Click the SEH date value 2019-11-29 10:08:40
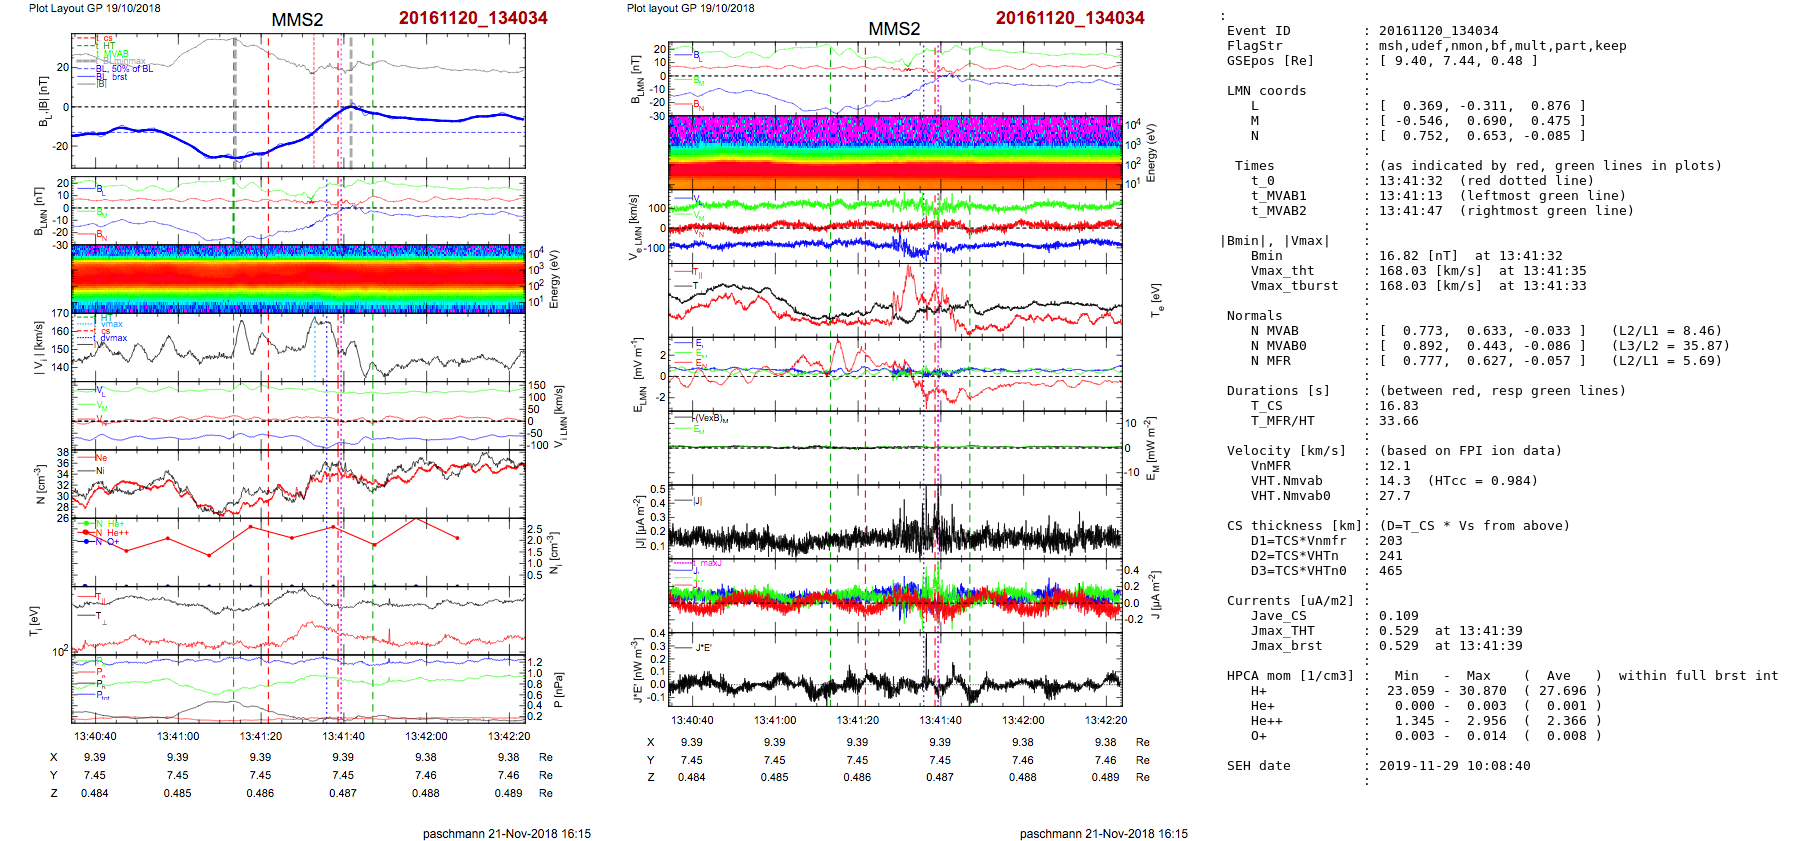The width and height of the screenshot is (1804, 841). tap(1454, 766)
